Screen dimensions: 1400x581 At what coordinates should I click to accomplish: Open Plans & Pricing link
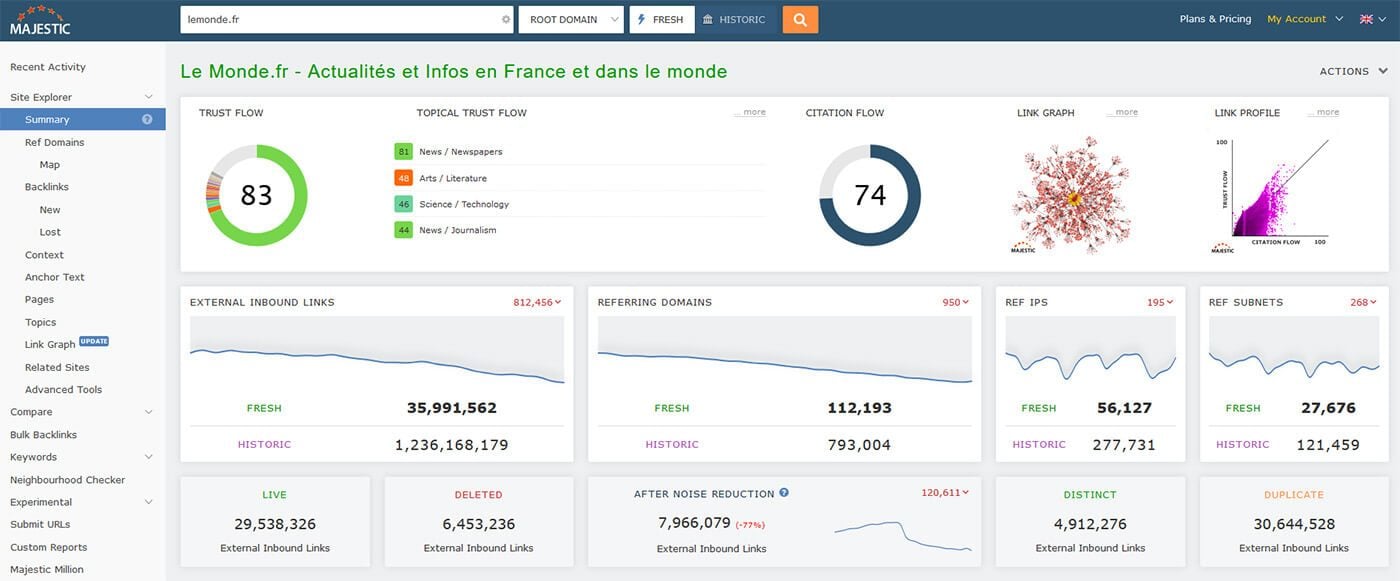click(x=1215, y=19)
